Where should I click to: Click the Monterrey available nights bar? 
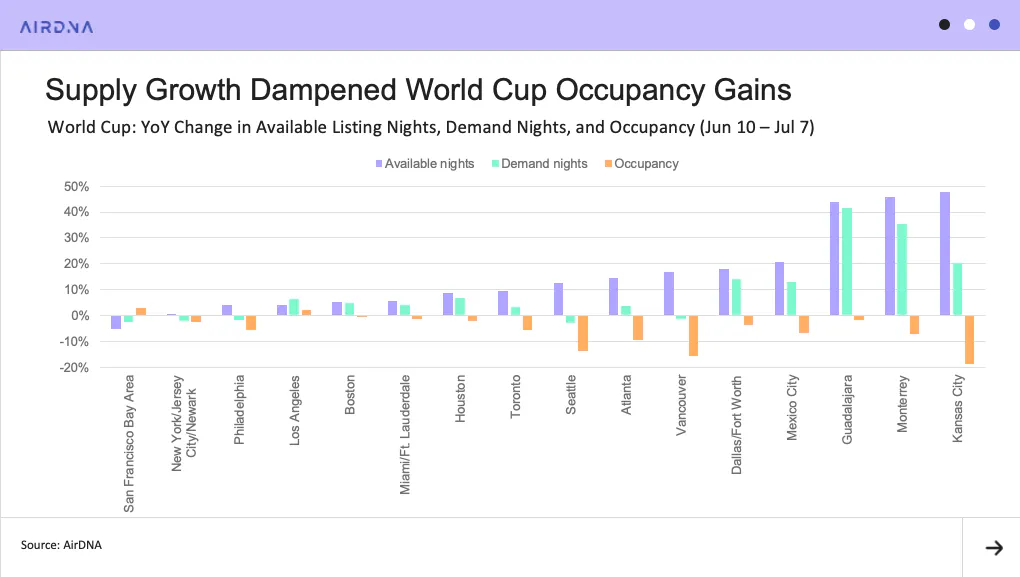pos(890,256)
